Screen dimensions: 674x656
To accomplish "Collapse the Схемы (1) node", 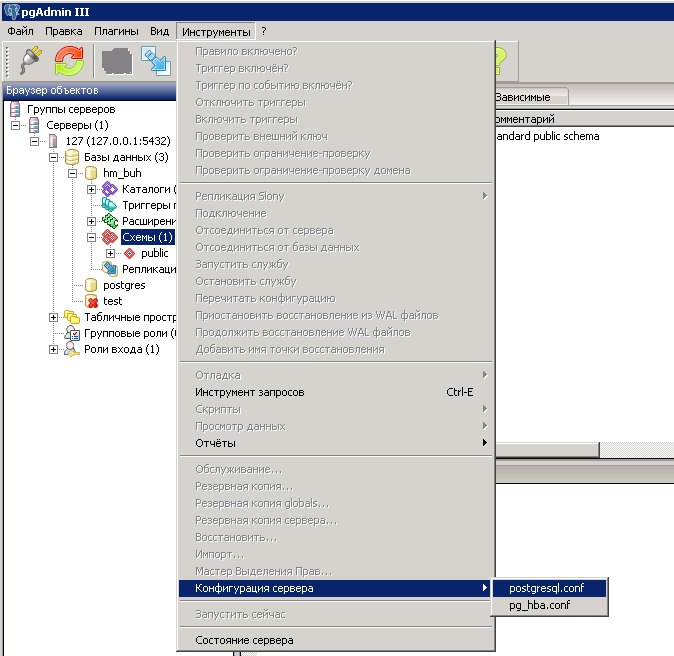I will 91,237.
